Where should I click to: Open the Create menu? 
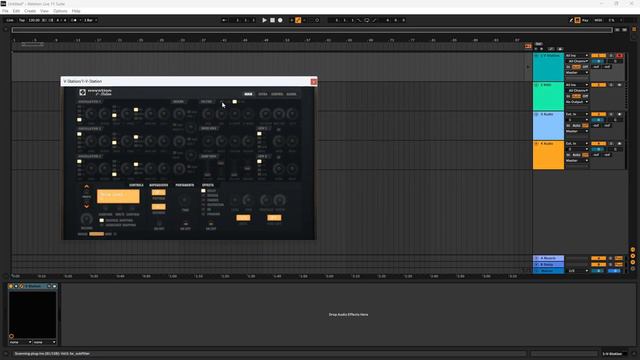click(30, 11)
